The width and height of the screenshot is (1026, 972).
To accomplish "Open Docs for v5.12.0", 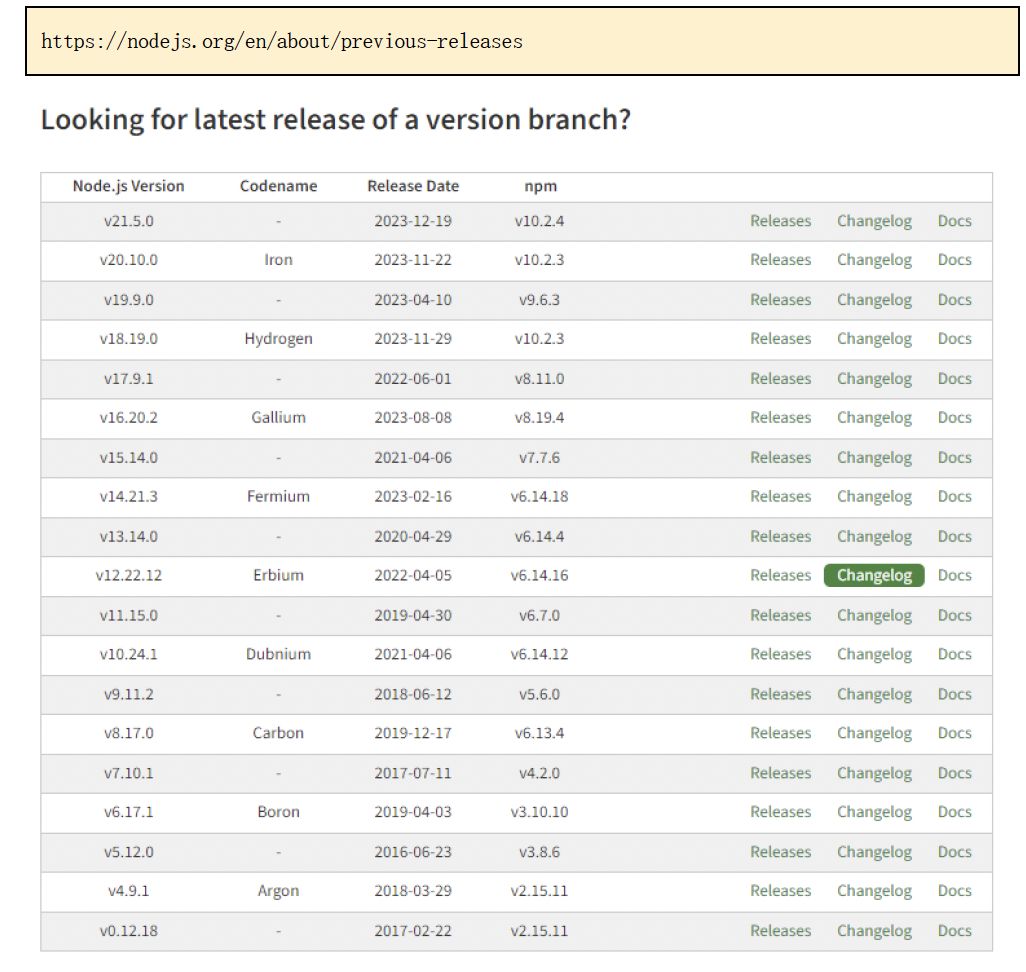I will (954, 852).
